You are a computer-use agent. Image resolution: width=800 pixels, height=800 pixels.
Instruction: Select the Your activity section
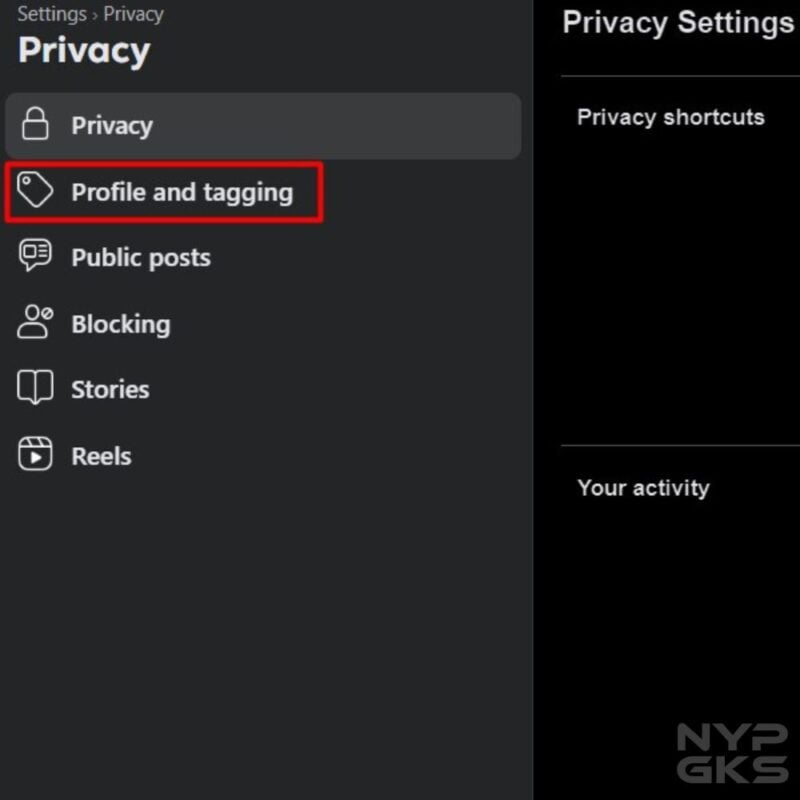[x=644, y=488]
